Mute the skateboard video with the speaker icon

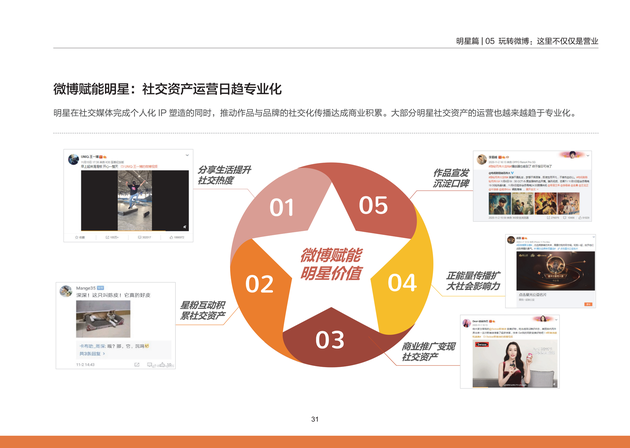(x=184, y=227)
